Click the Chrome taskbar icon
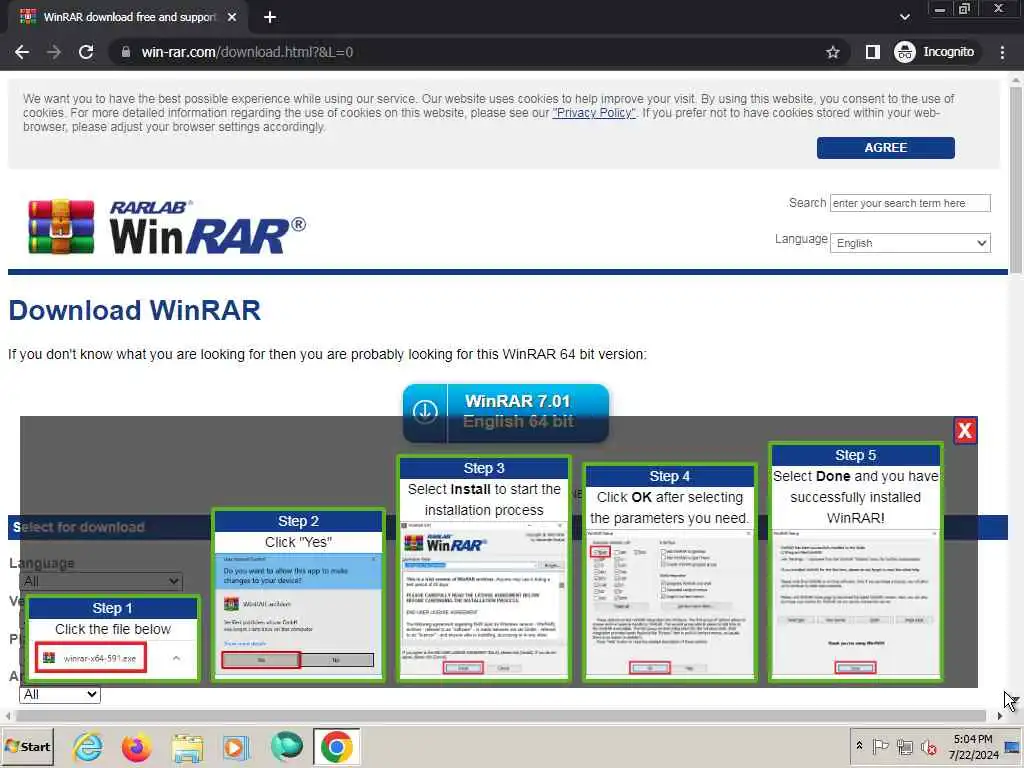1024x768 pixels. [x=336, y=747]
